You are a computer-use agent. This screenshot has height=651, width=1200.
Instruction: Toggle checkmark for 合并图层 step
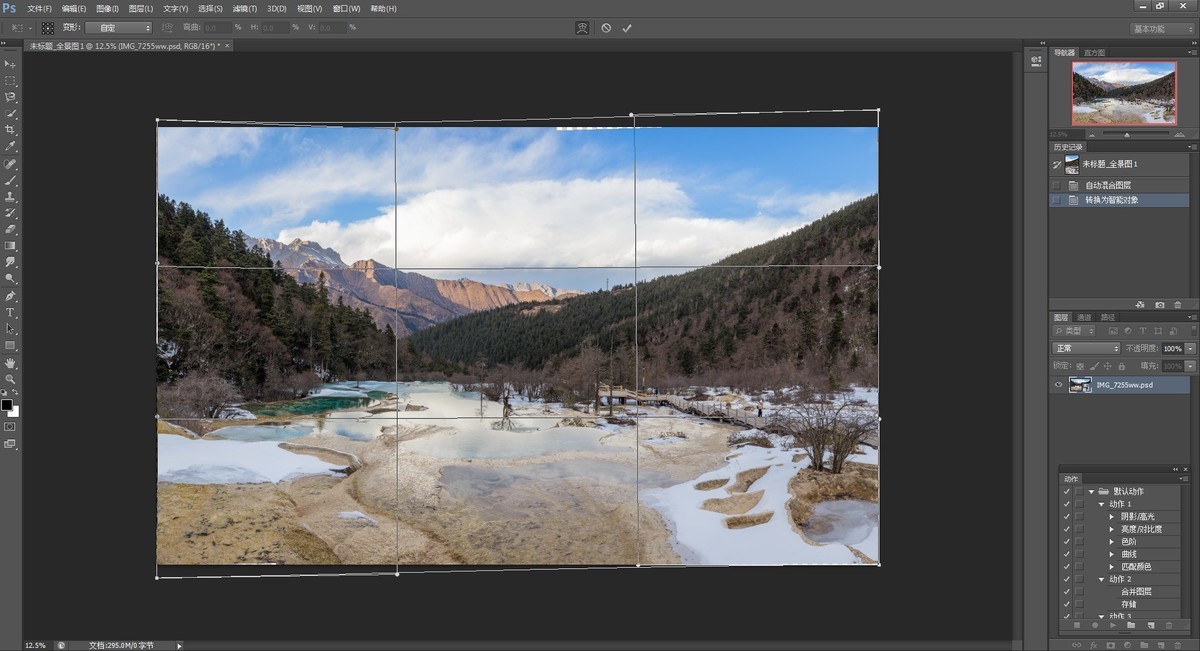click(1066, 591)
